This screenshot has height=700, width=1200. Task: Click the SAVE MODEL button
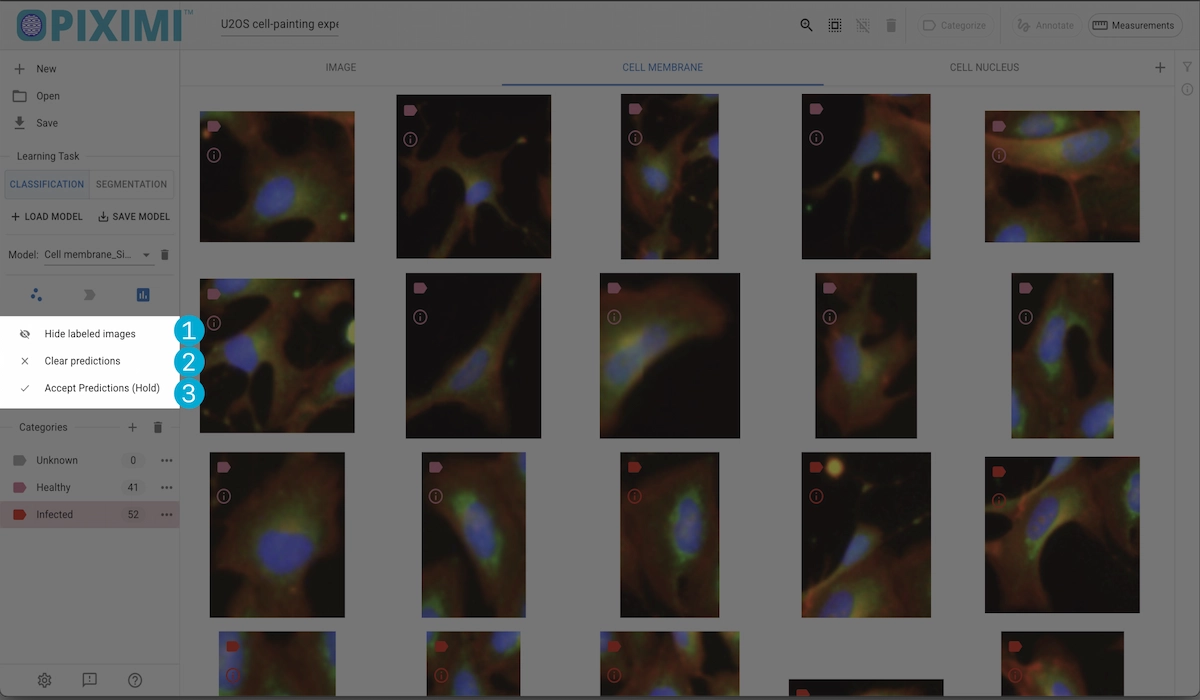coord(134,216)
